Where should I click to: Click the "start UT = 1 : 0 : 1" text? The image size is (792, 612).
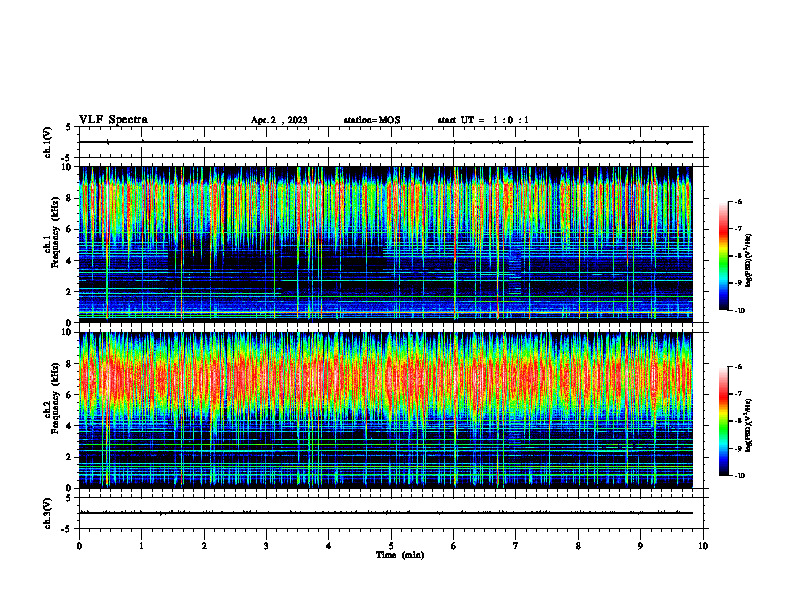(483, 120)
